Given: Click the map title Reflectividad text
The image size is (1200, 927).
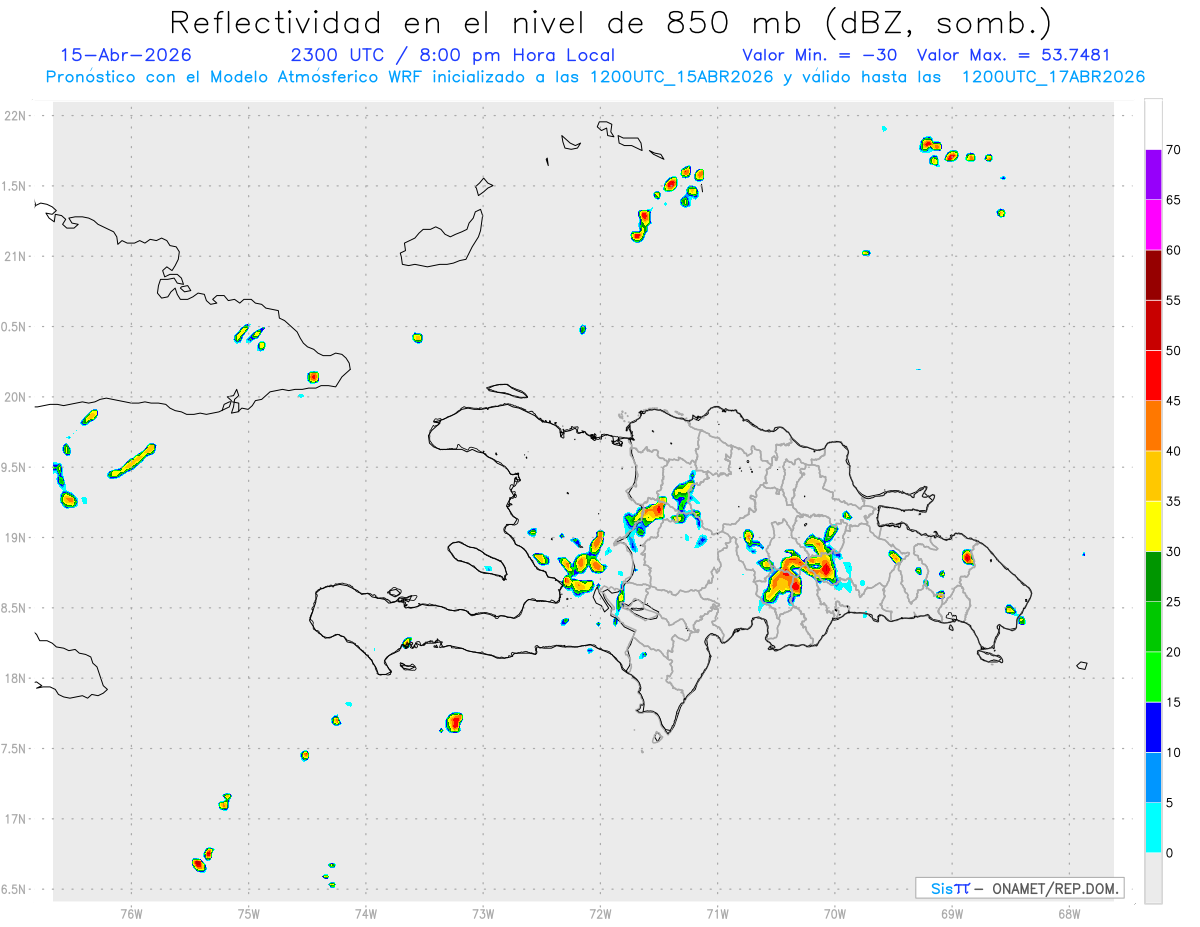Looking at the screenshot, I should tap(276, 22).
